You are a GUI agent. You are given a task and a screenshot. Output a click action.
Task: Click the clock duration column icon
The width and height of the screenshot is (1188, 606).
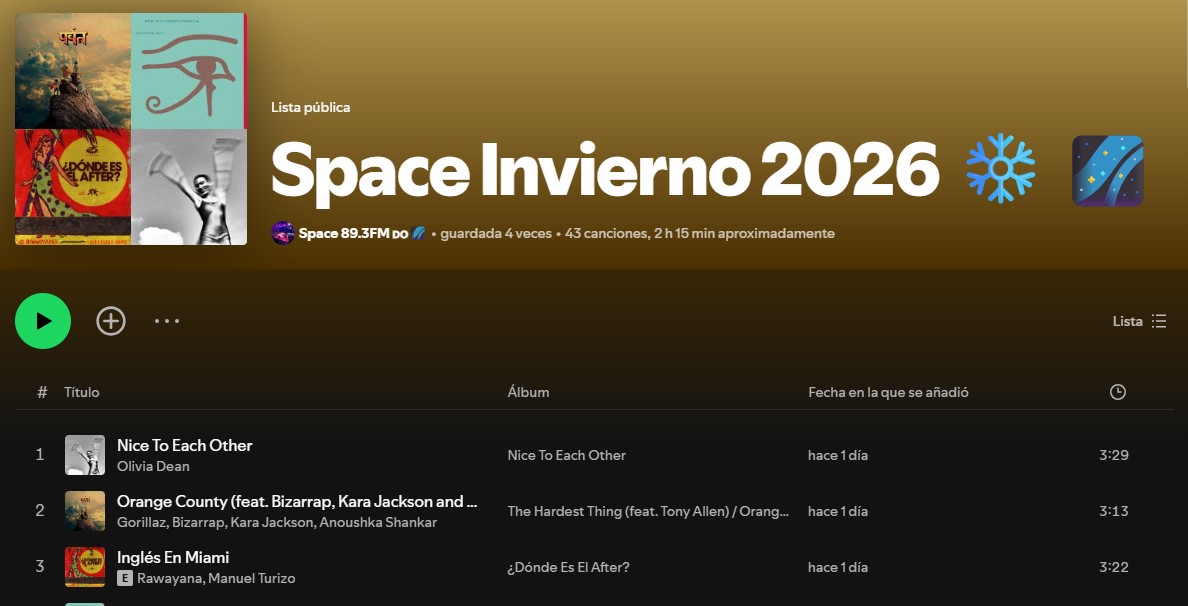click(1117, 392)
